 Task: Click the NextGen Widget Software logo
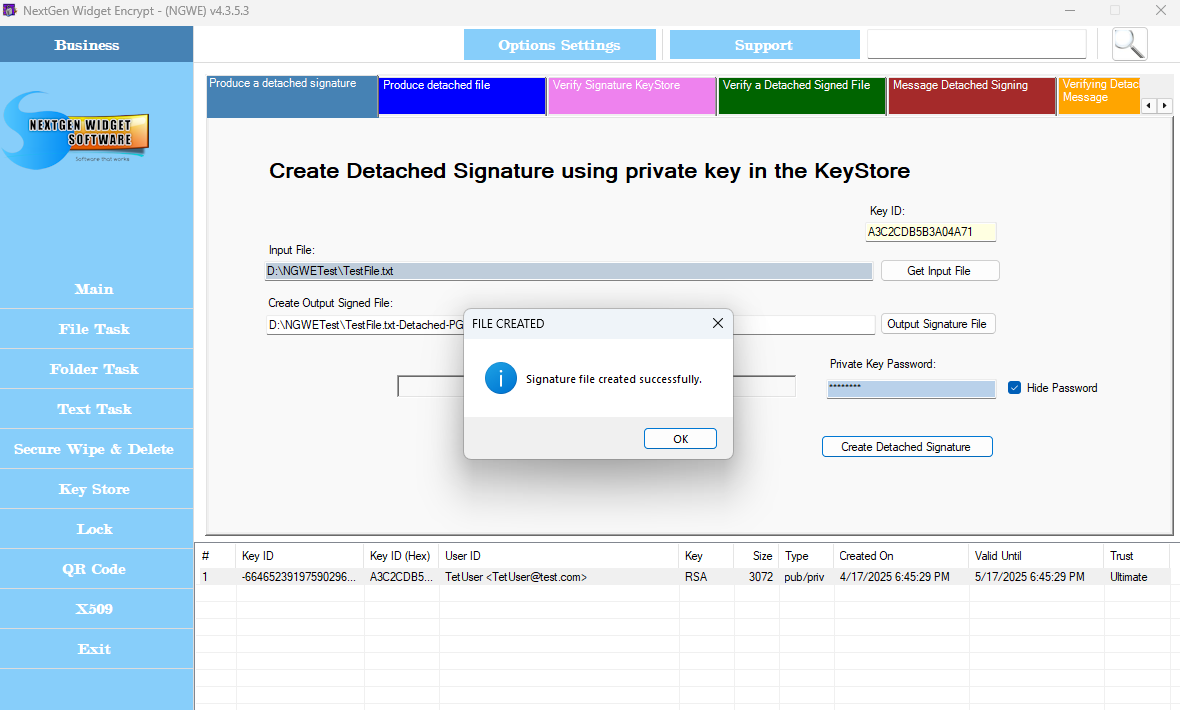(x=76, y=131)
